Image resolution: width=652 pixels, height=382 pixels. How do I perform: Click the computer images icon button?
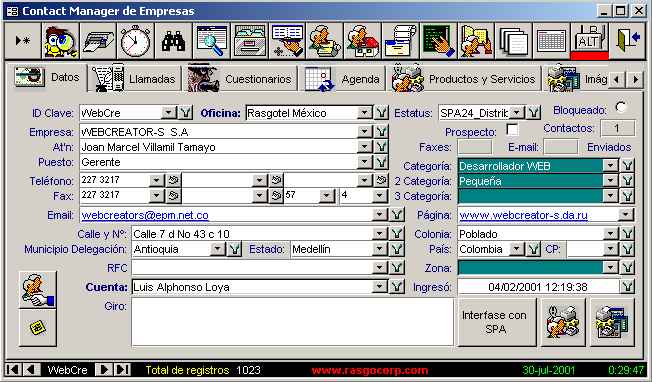[x=612, y=322]
